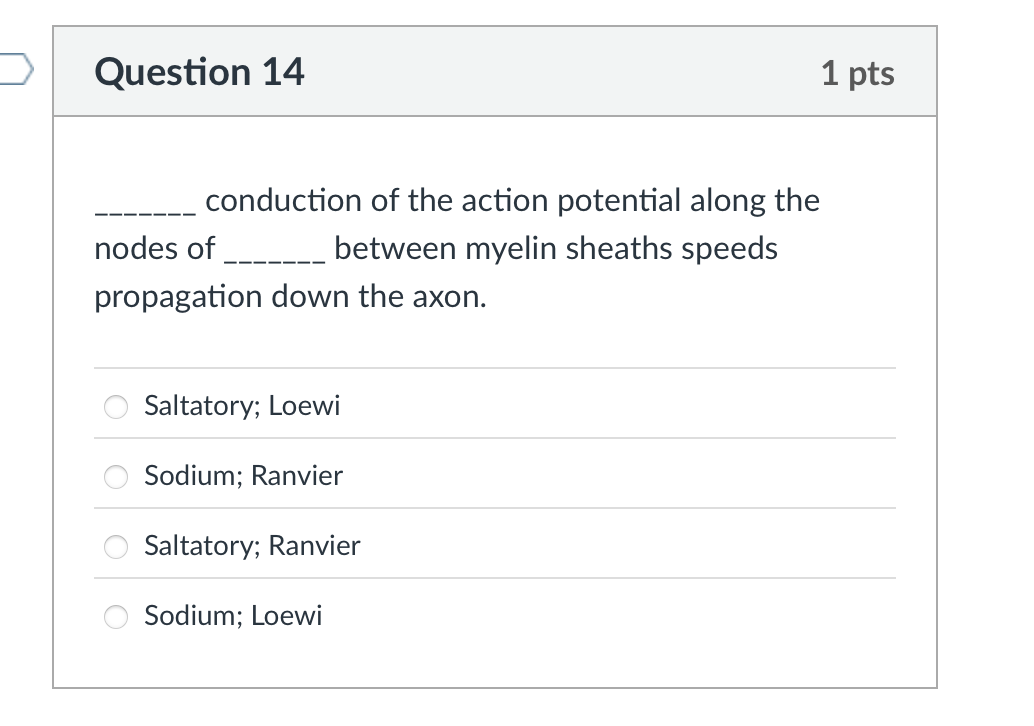Click the Saltatory; Loewi answer label
This screenshot has width=1034, height=726.
(241, 406)
